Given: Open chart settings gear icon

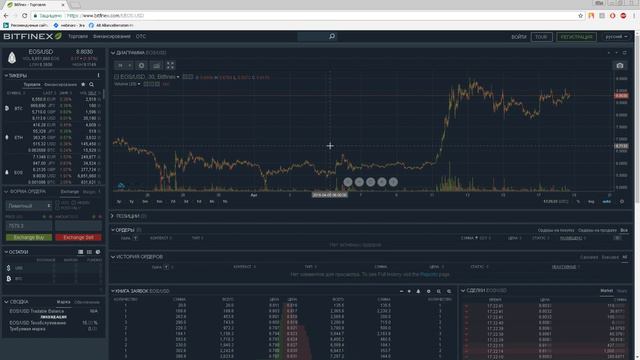Looking at the screenshot, I should pyautogui.click(x=141, y=65).
